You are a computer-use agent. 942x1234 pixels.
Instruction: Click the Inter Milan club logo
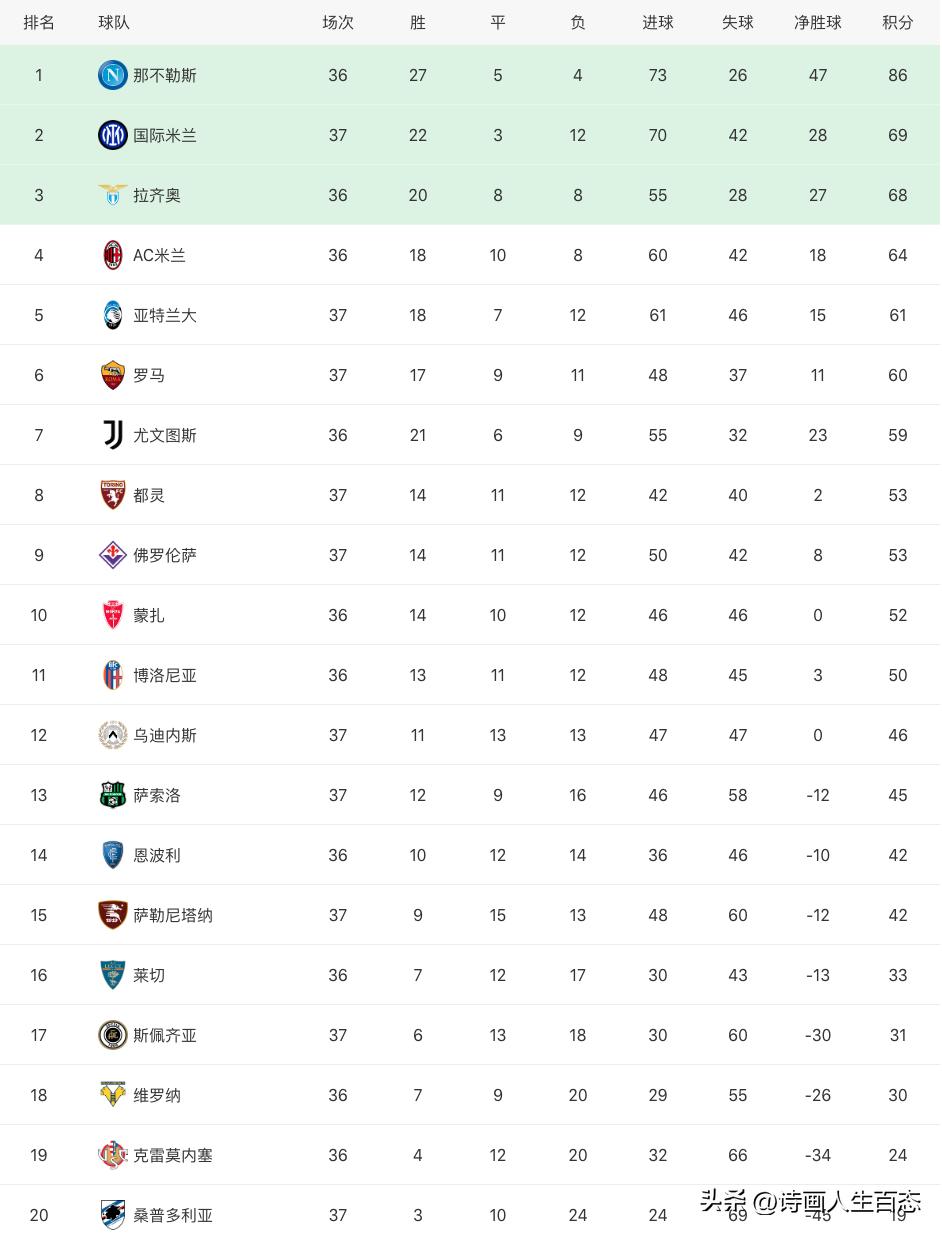click(x=112, y=135)
